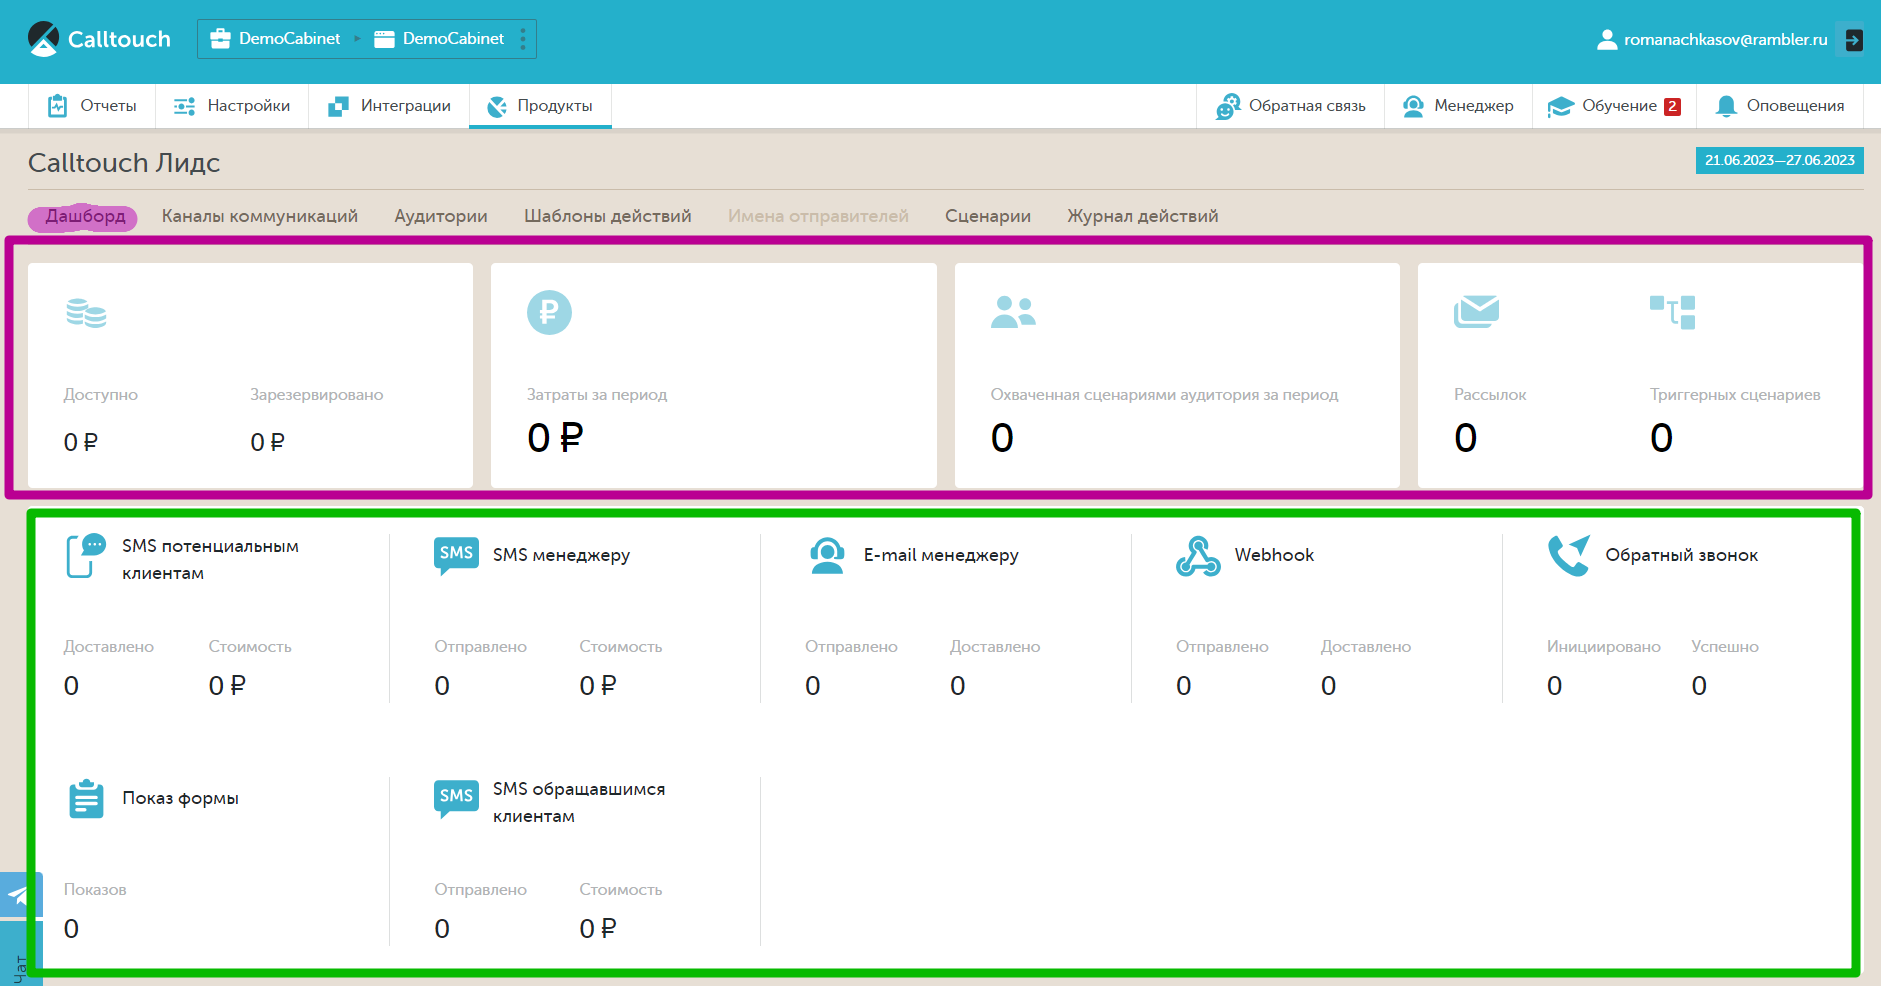Switch to Каналы коммуникаций tab
The height and width of the screenshot is (986, 1881).
pos(260,216)
